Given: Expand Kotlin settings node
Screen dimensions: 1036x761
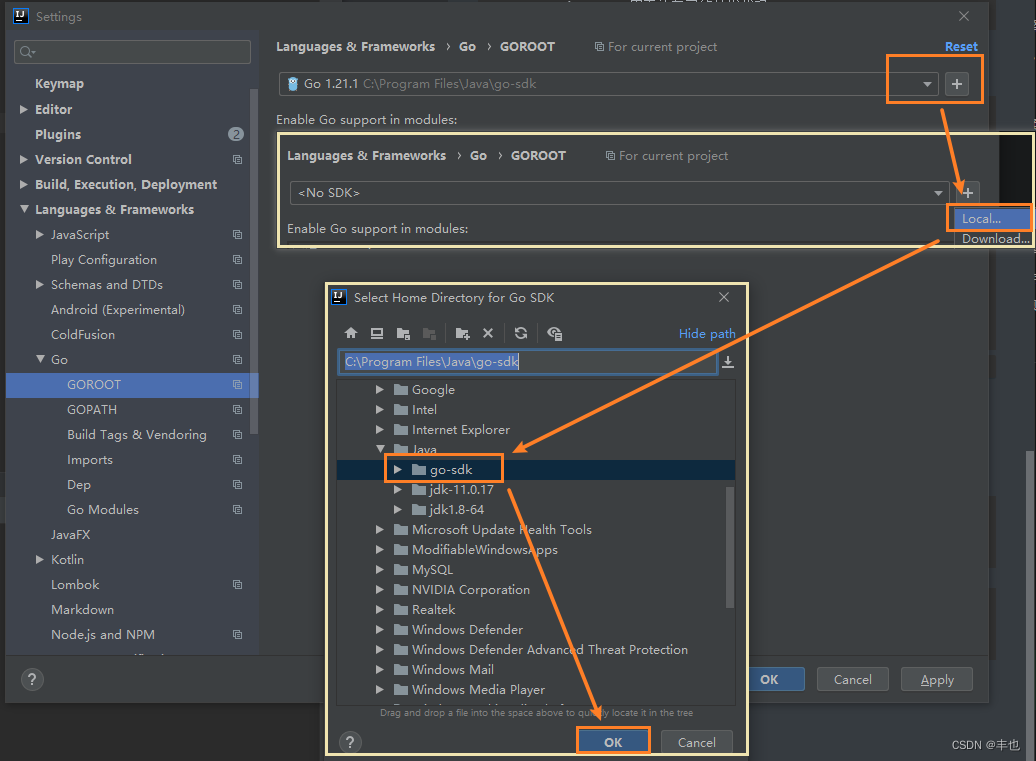Looking at the screenshot, I should tap(40, 560).
